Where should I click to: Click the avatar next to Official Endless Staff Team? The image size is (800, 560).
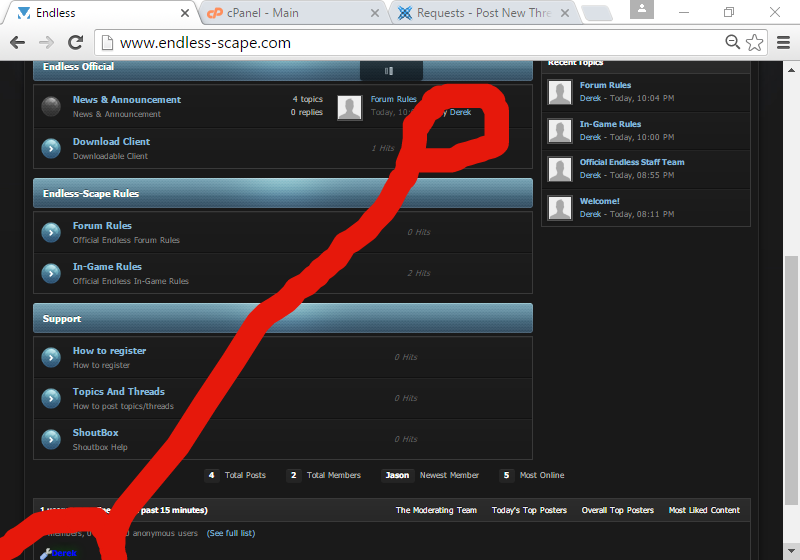[560, 169]
